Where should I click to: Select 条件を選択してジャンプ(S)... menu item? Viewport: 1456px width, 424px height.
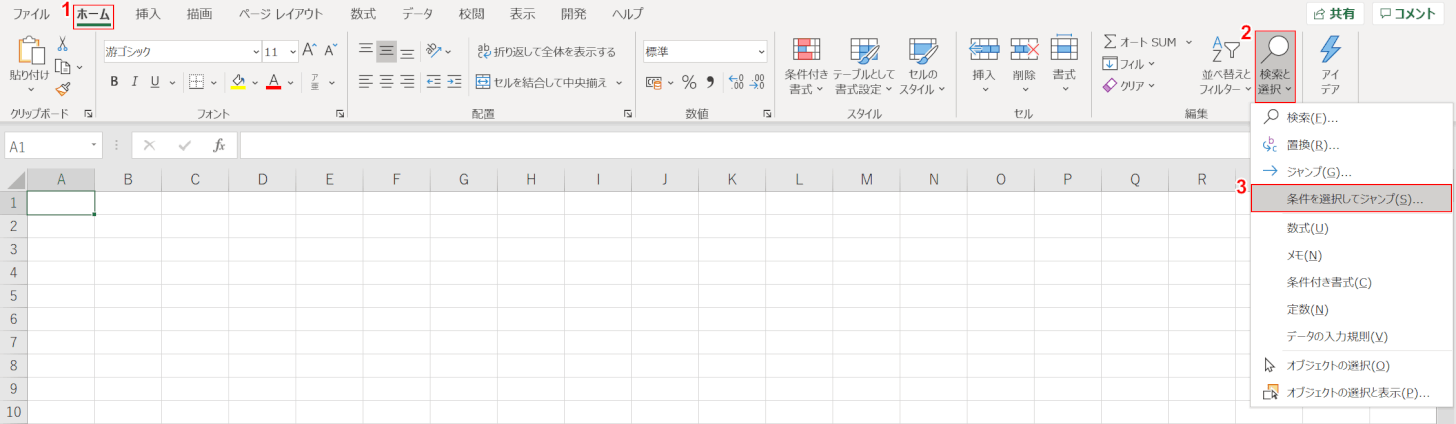click(1351, 199)
